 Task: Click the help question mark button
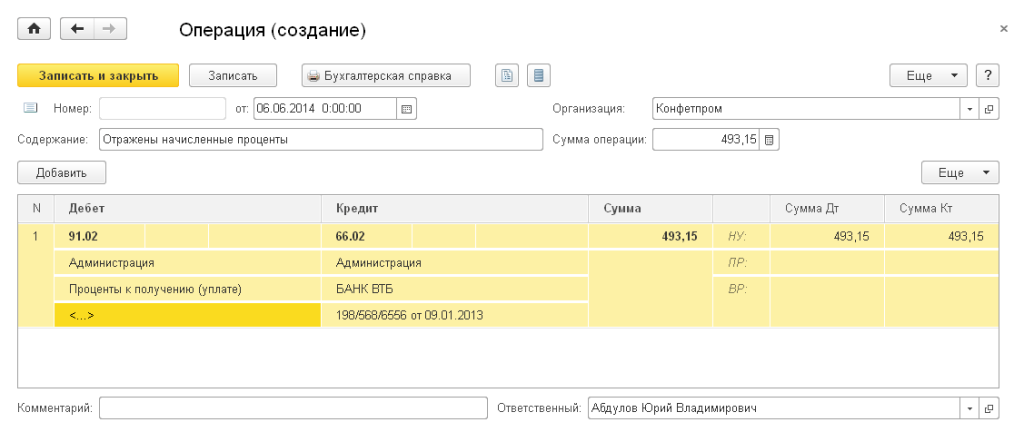point(988,76)
